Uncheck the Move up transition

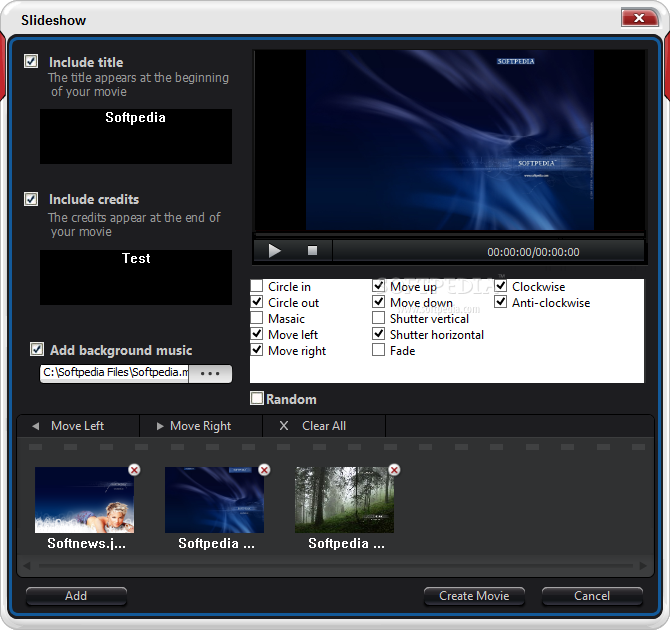tap(379, 286)
